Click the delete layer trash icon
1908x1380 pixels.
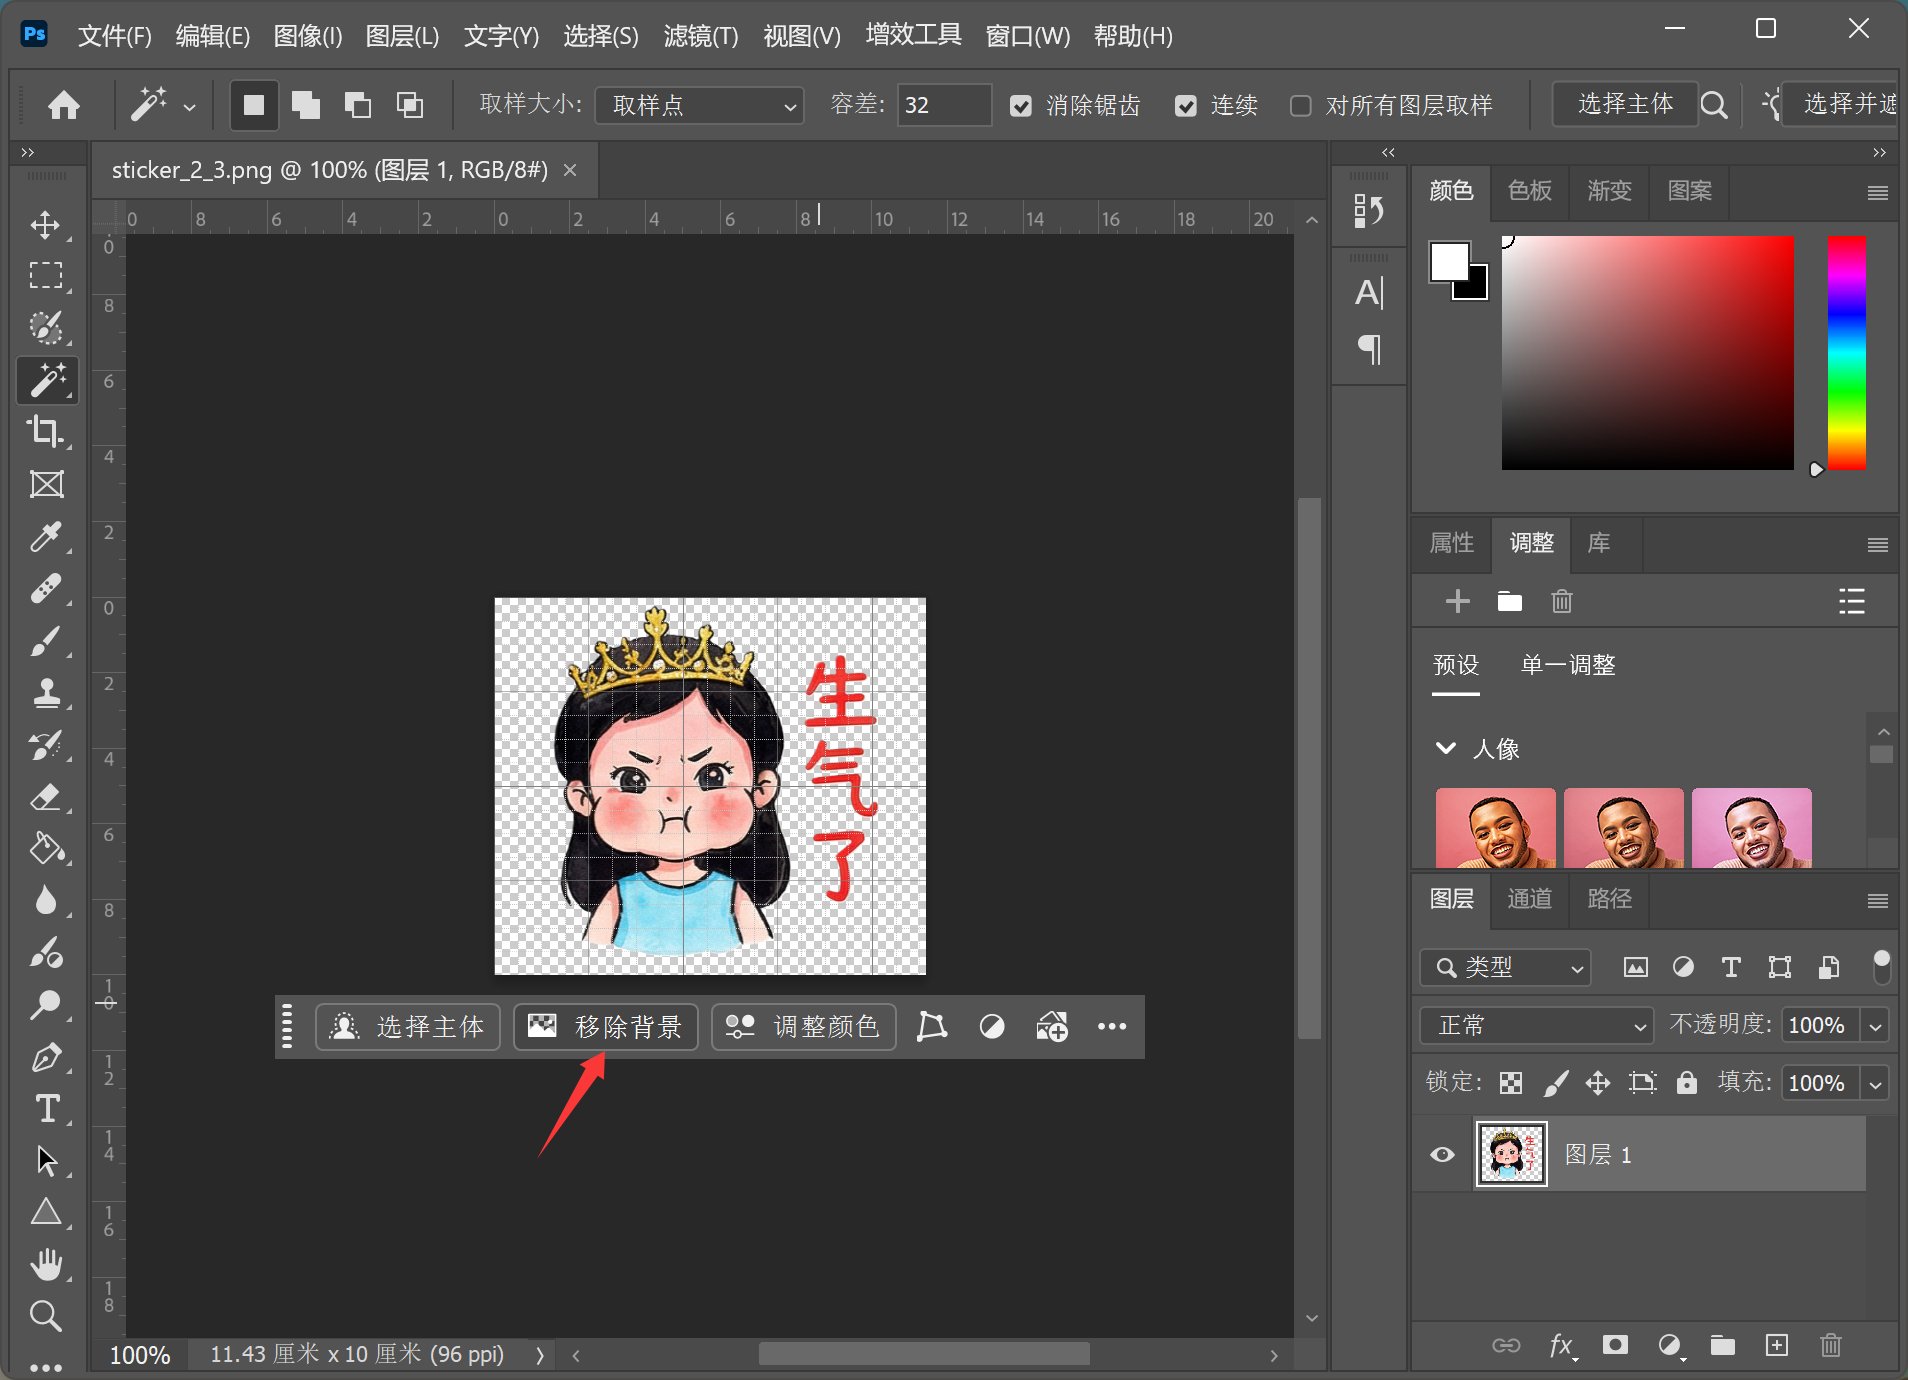pos(1830,1345)
